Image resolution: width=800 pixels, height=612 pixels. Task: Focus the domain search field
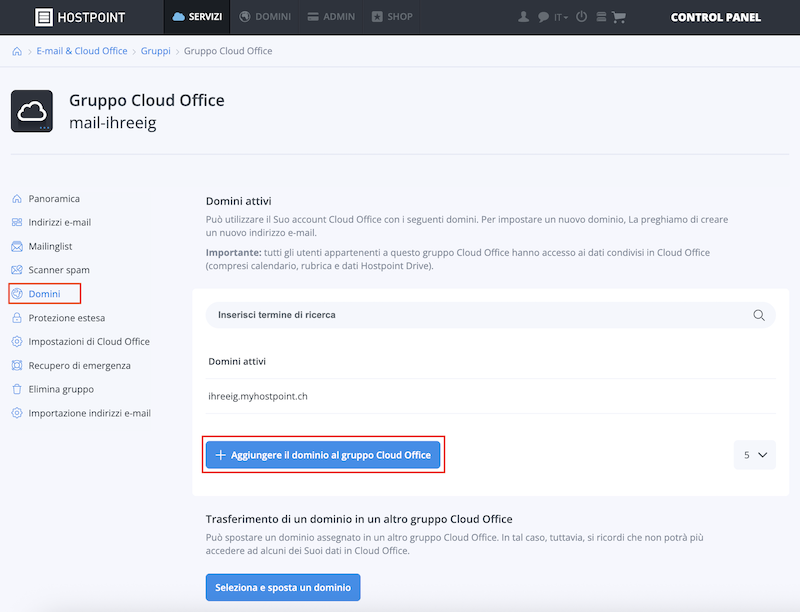point(490,315)
